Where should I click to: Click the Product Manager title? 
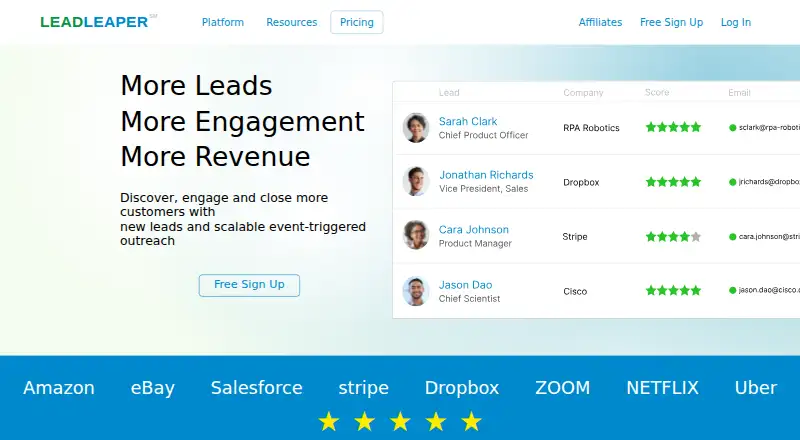(x=475, y=243)
